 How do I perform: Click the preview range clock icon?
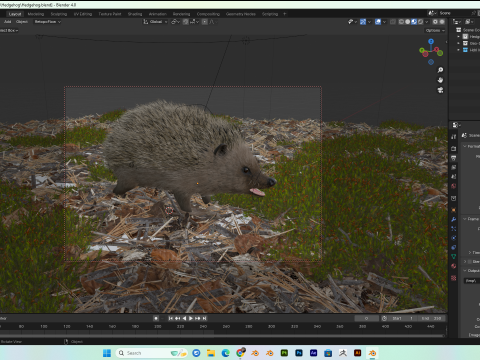(384, 318)
